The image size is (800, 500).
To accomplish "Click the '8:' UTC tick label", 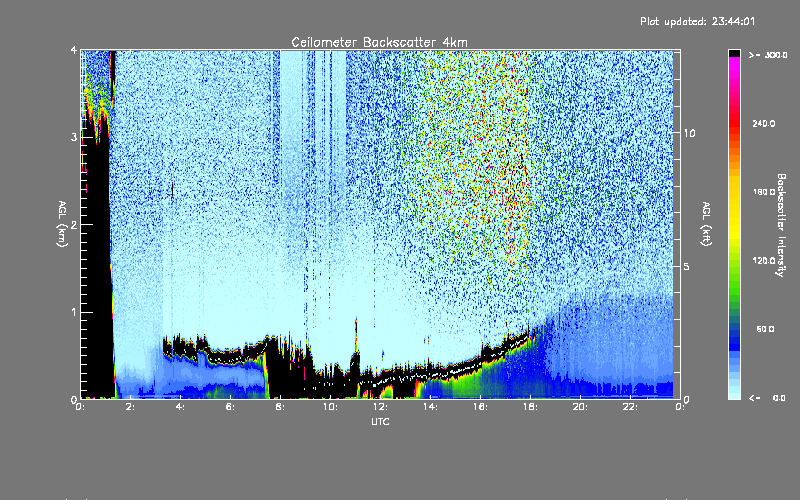I will pos(281,407).
